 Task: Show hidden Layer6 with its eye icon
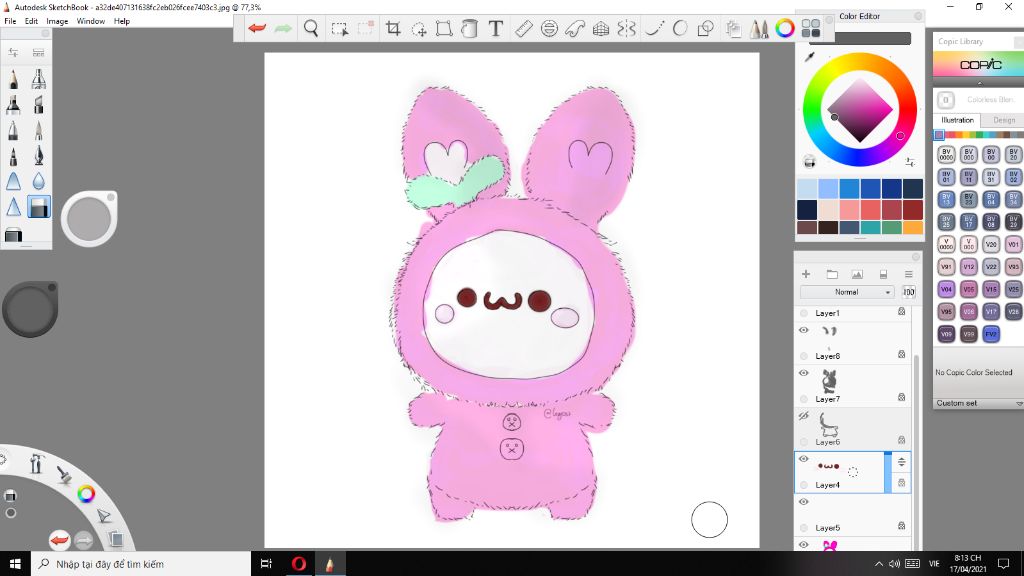pyautogui.click(x=804, y=416)
